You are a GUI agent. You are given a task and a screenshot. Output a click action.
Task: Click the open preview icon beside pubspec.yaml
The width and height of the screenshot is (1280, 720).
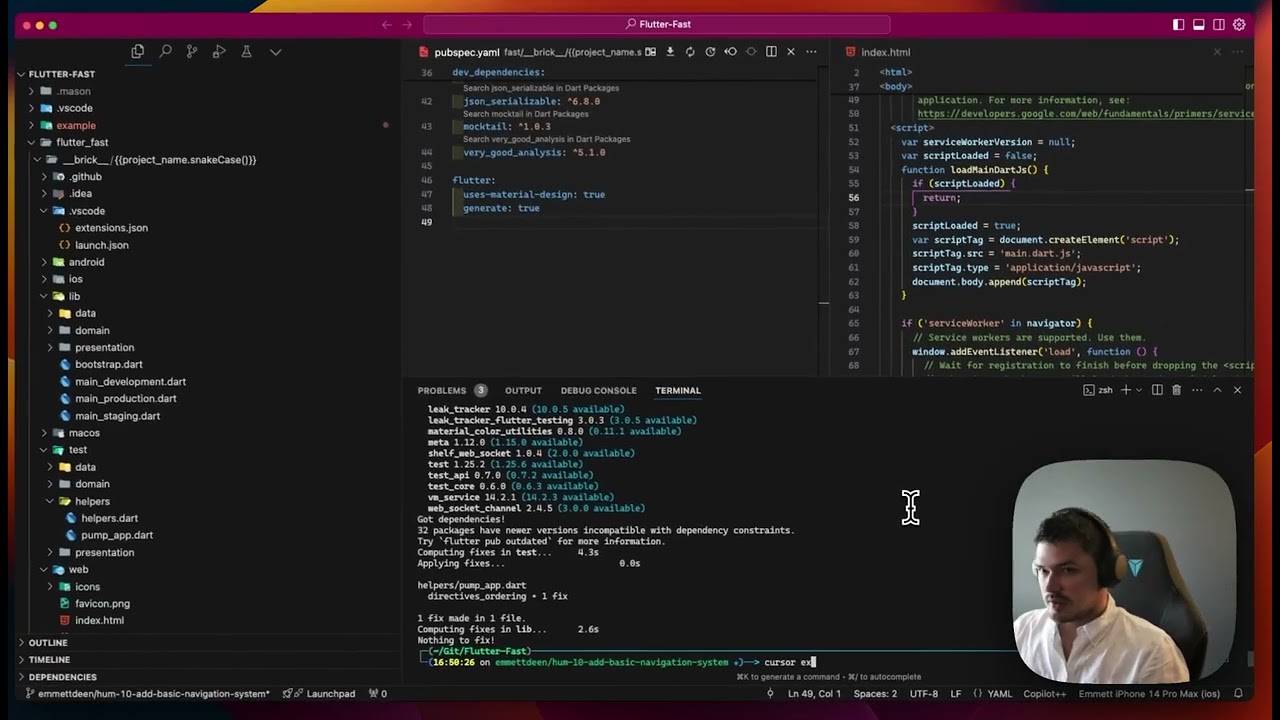tap(651, 52)
